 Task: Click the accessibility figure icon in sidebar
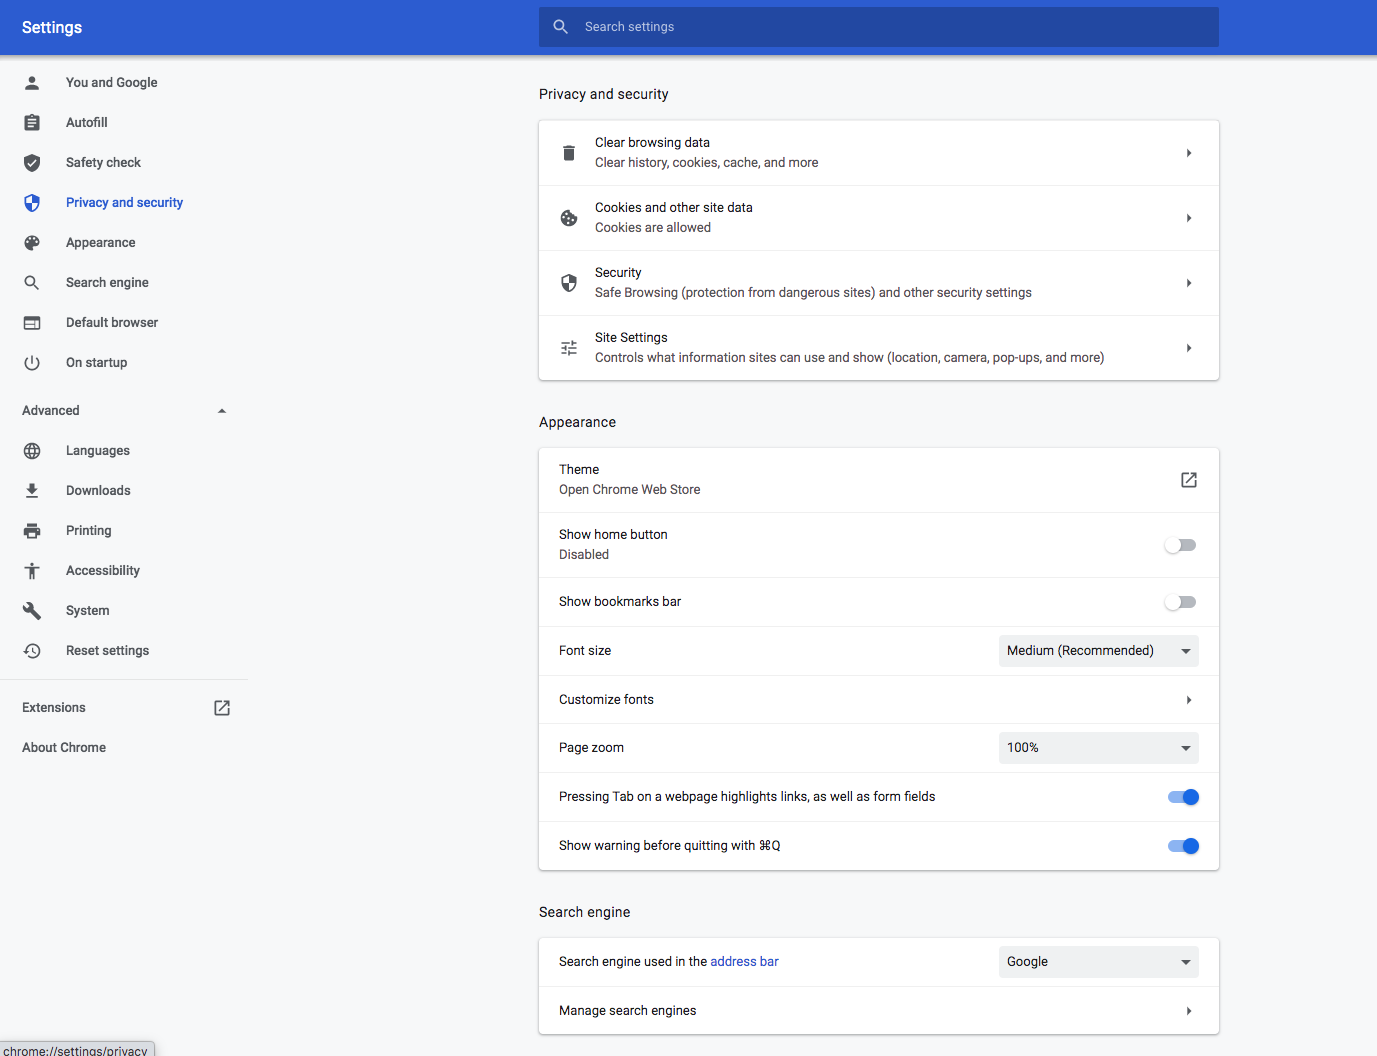(32, 571)
